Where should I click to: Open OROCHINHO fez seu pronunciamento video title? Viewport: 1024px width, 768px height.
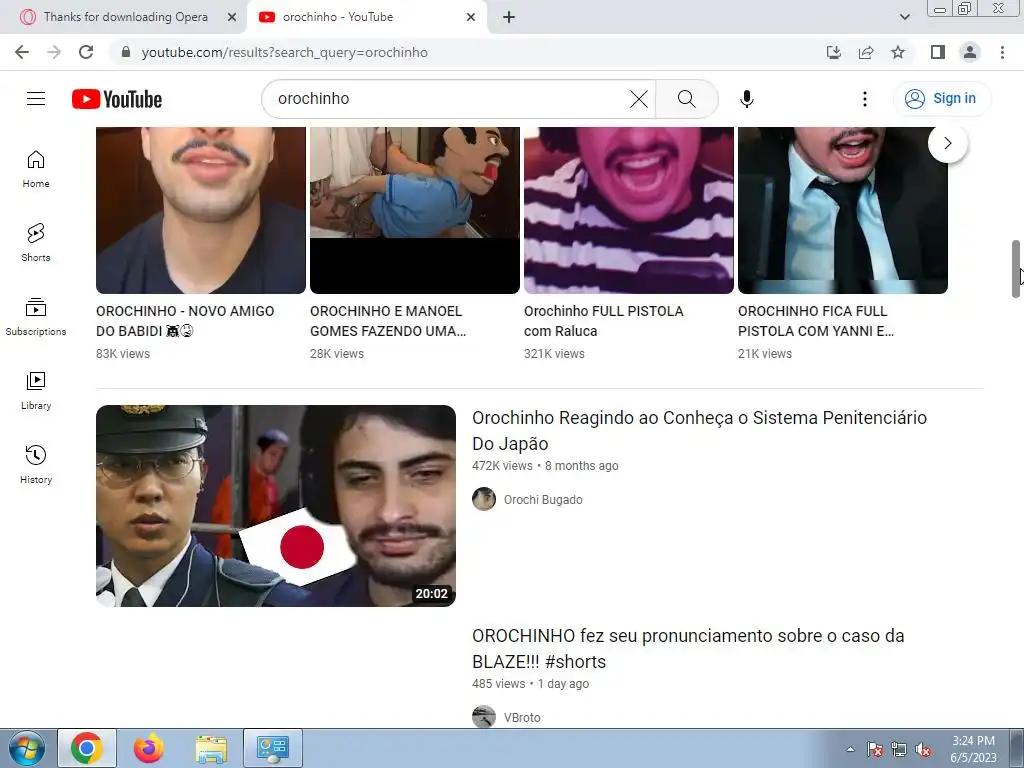click(x=688, y=648)
